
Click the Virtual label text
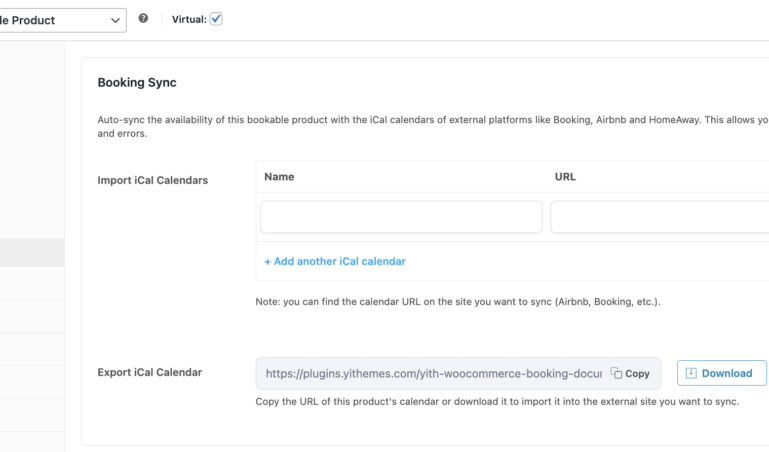[188, 20]
